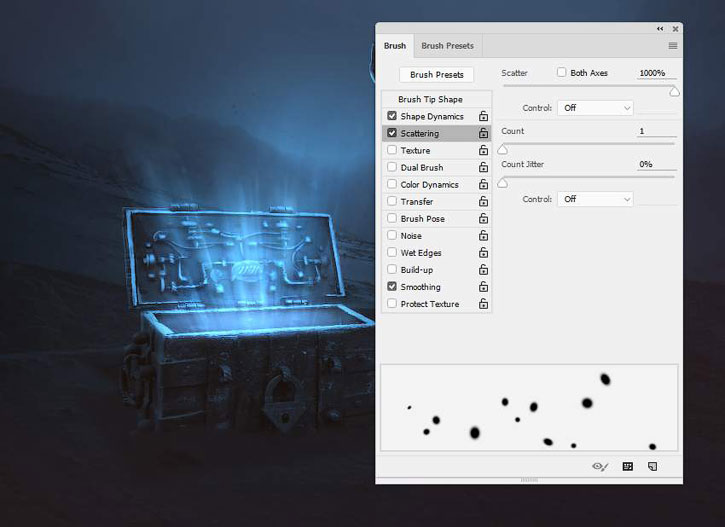Click the Scatter 1000% value field
Screen dimensions: 725x527
click(x=656, y=73)
